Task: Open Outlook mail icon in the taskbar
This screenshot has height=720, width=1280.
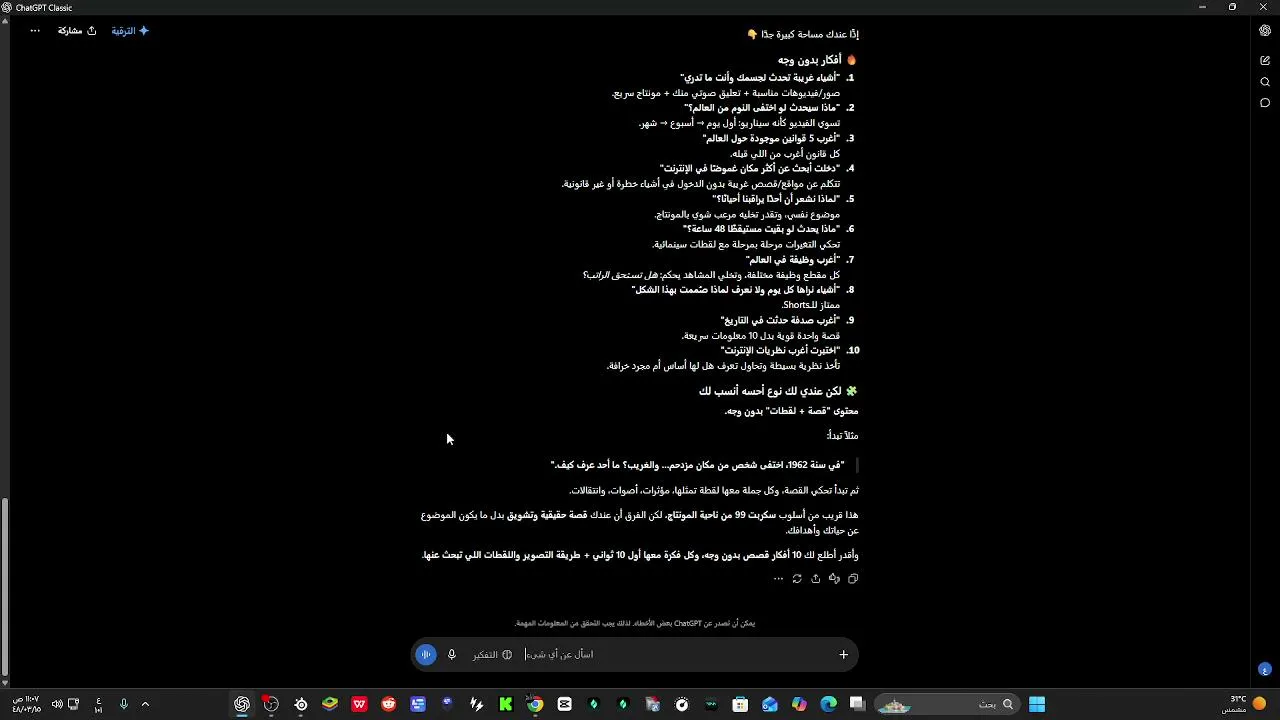Action: point(770,705)
